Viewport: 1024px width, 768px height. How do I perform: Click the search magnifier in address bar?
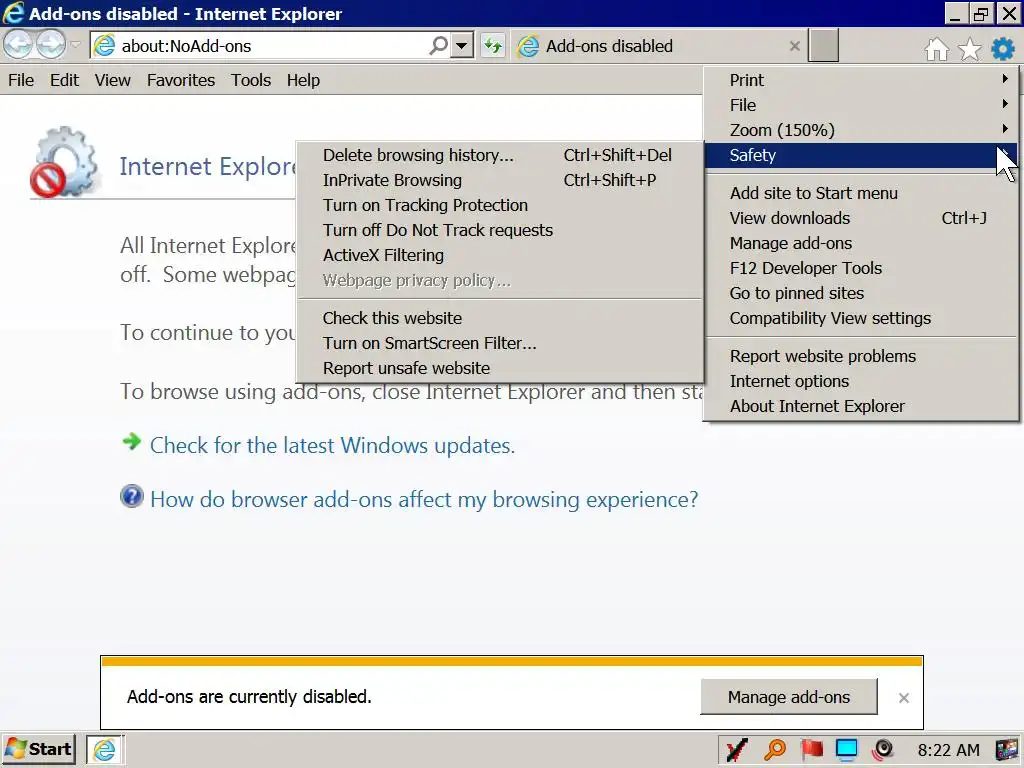click(439, 46)
